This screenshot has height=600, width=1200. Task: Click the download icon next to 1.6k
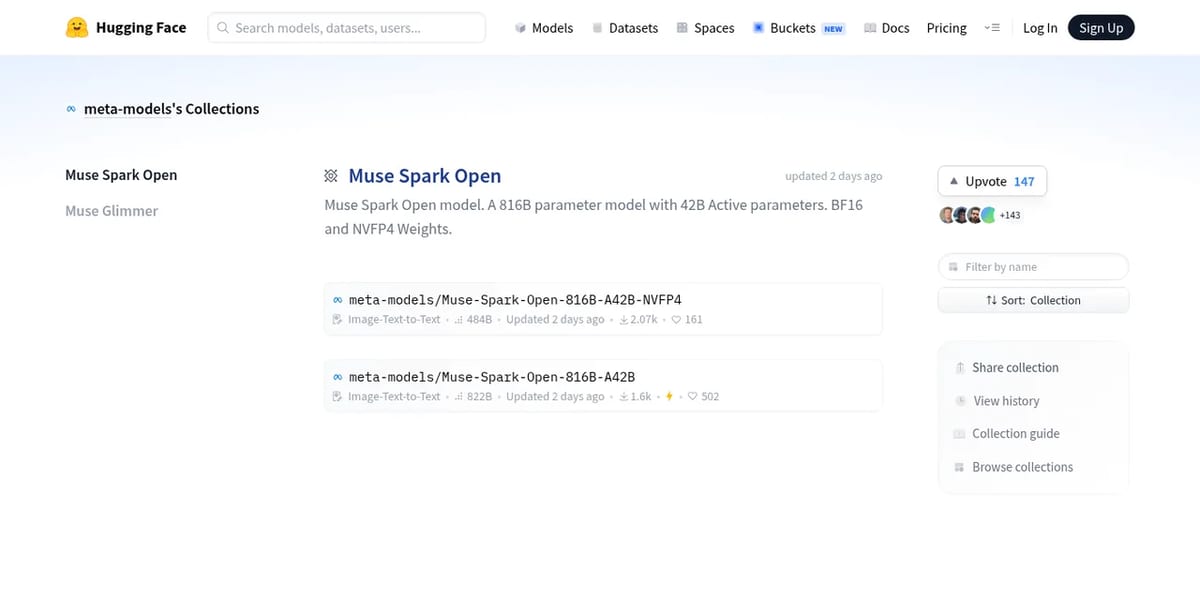tap(624, 397)
